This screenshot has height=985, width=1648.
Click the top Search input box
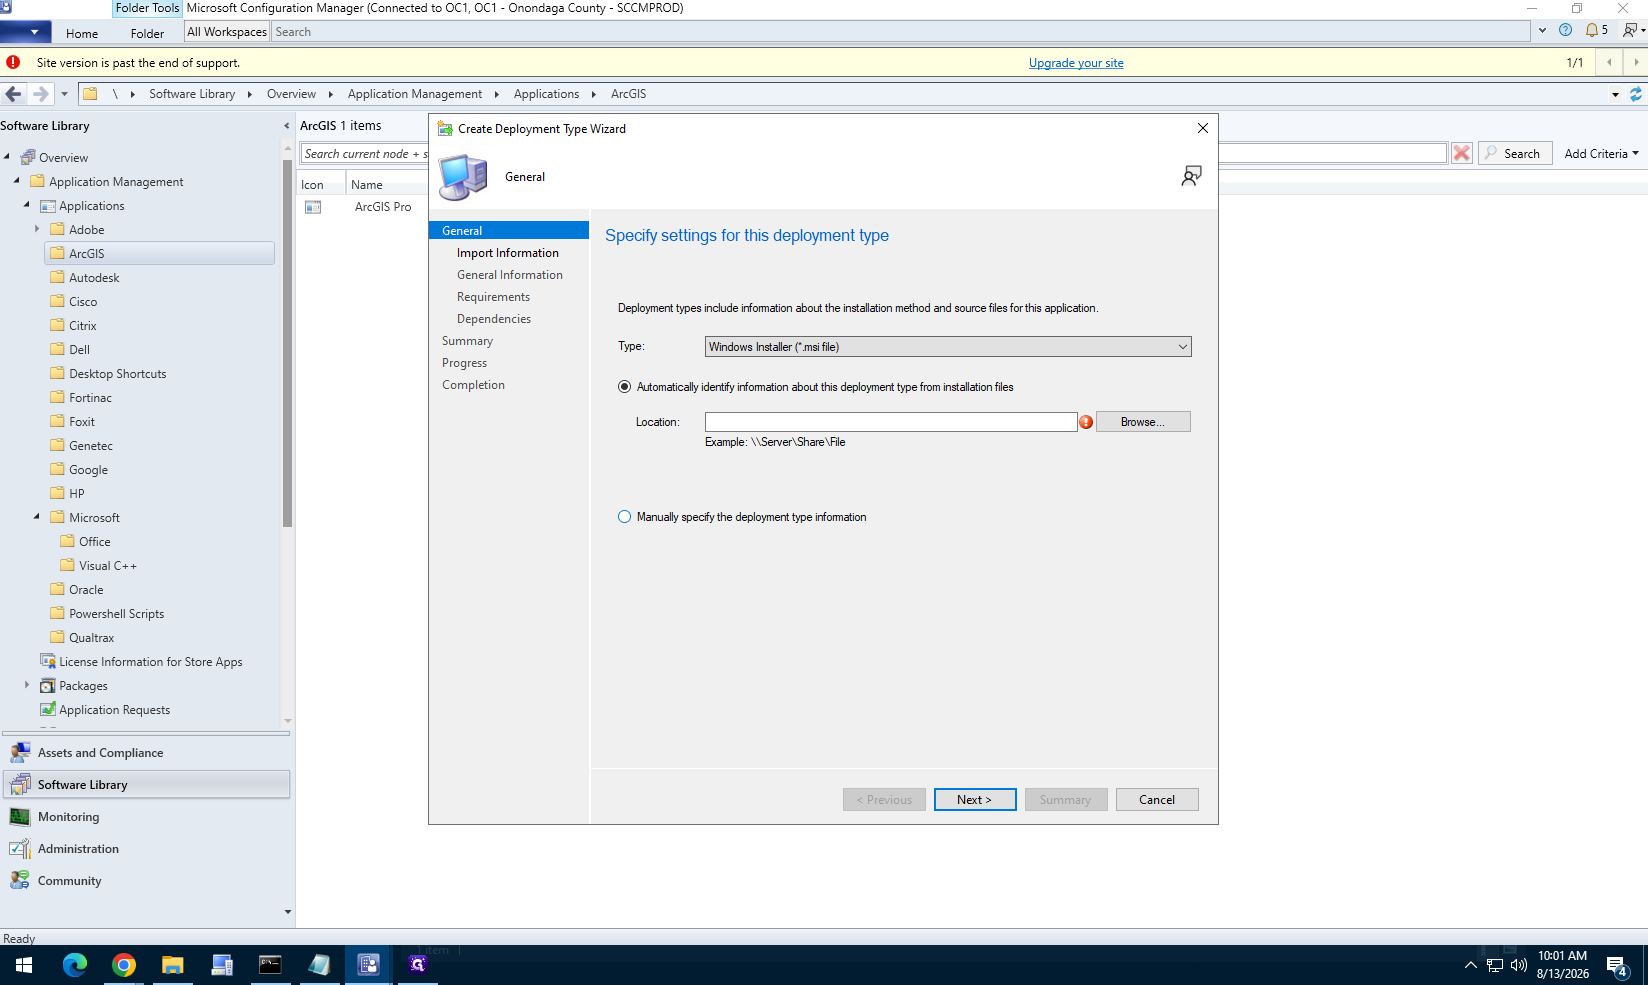tap(900, 32)
